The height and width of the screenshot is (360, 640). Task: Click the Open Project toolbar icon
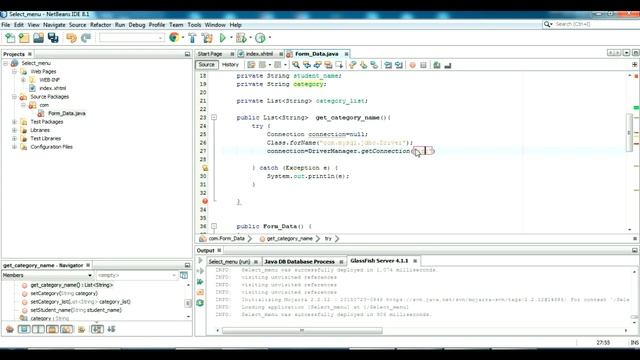pos(38,38)
